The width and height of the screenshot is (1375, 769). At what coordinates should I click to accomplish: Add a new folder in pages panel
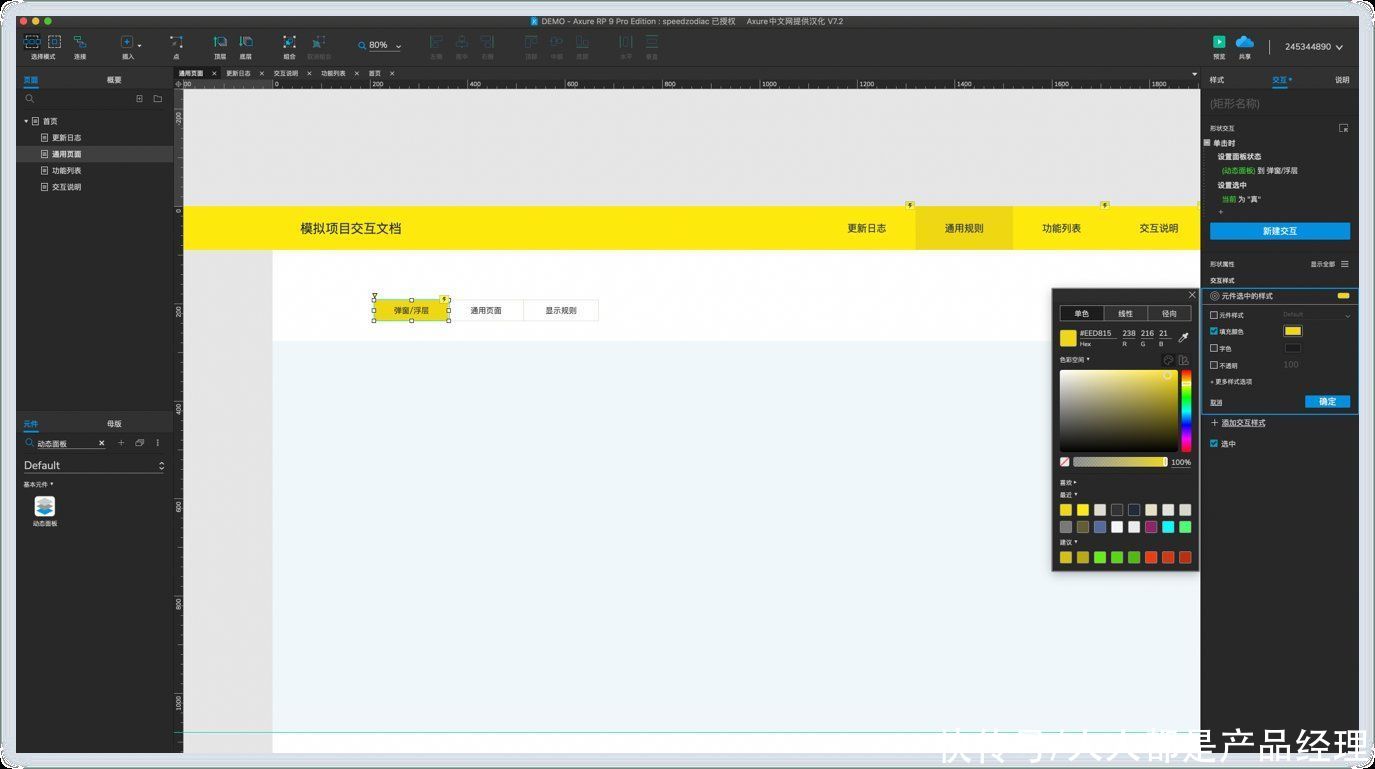157,99
